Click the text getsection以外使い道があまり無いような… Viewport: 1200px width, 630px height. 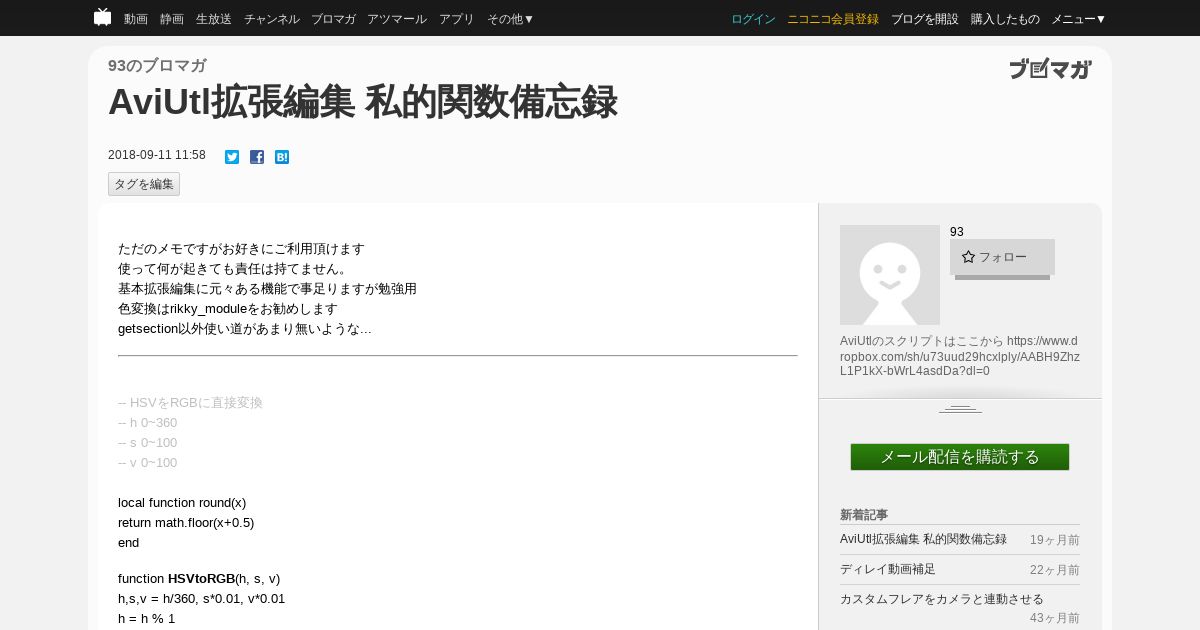(245, 329)
